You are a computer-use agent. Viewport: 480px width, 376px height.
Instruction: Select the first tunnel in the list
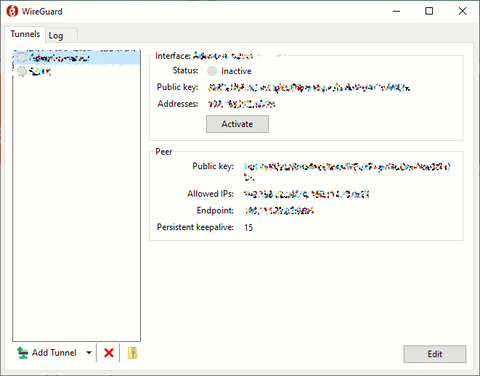(x=76, y=58)
